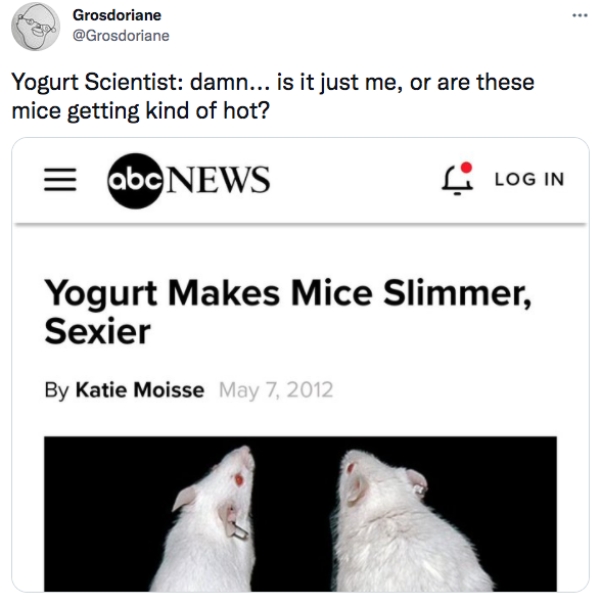
Task: Click the @Grosdoriane handle
Action: [122, 36]
